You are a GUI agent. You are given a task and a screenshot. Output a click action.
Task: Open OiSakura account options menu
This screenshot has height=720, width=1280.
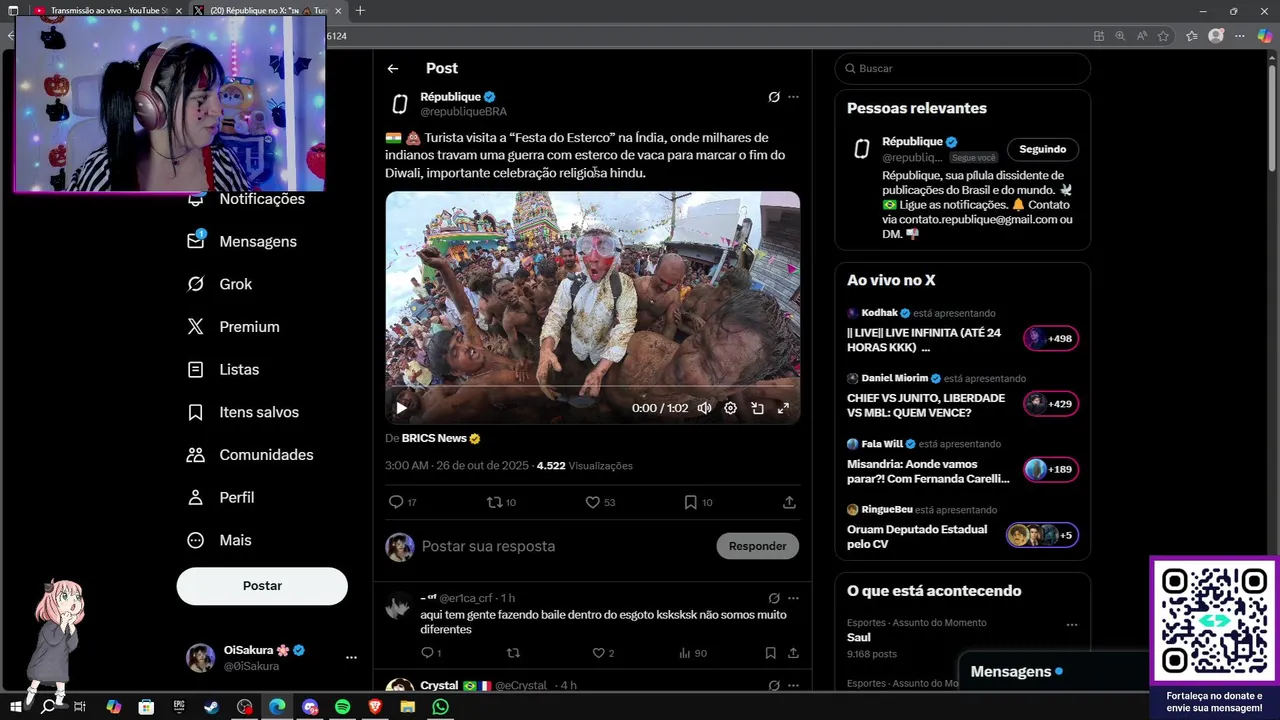click(x=351, y=658)
